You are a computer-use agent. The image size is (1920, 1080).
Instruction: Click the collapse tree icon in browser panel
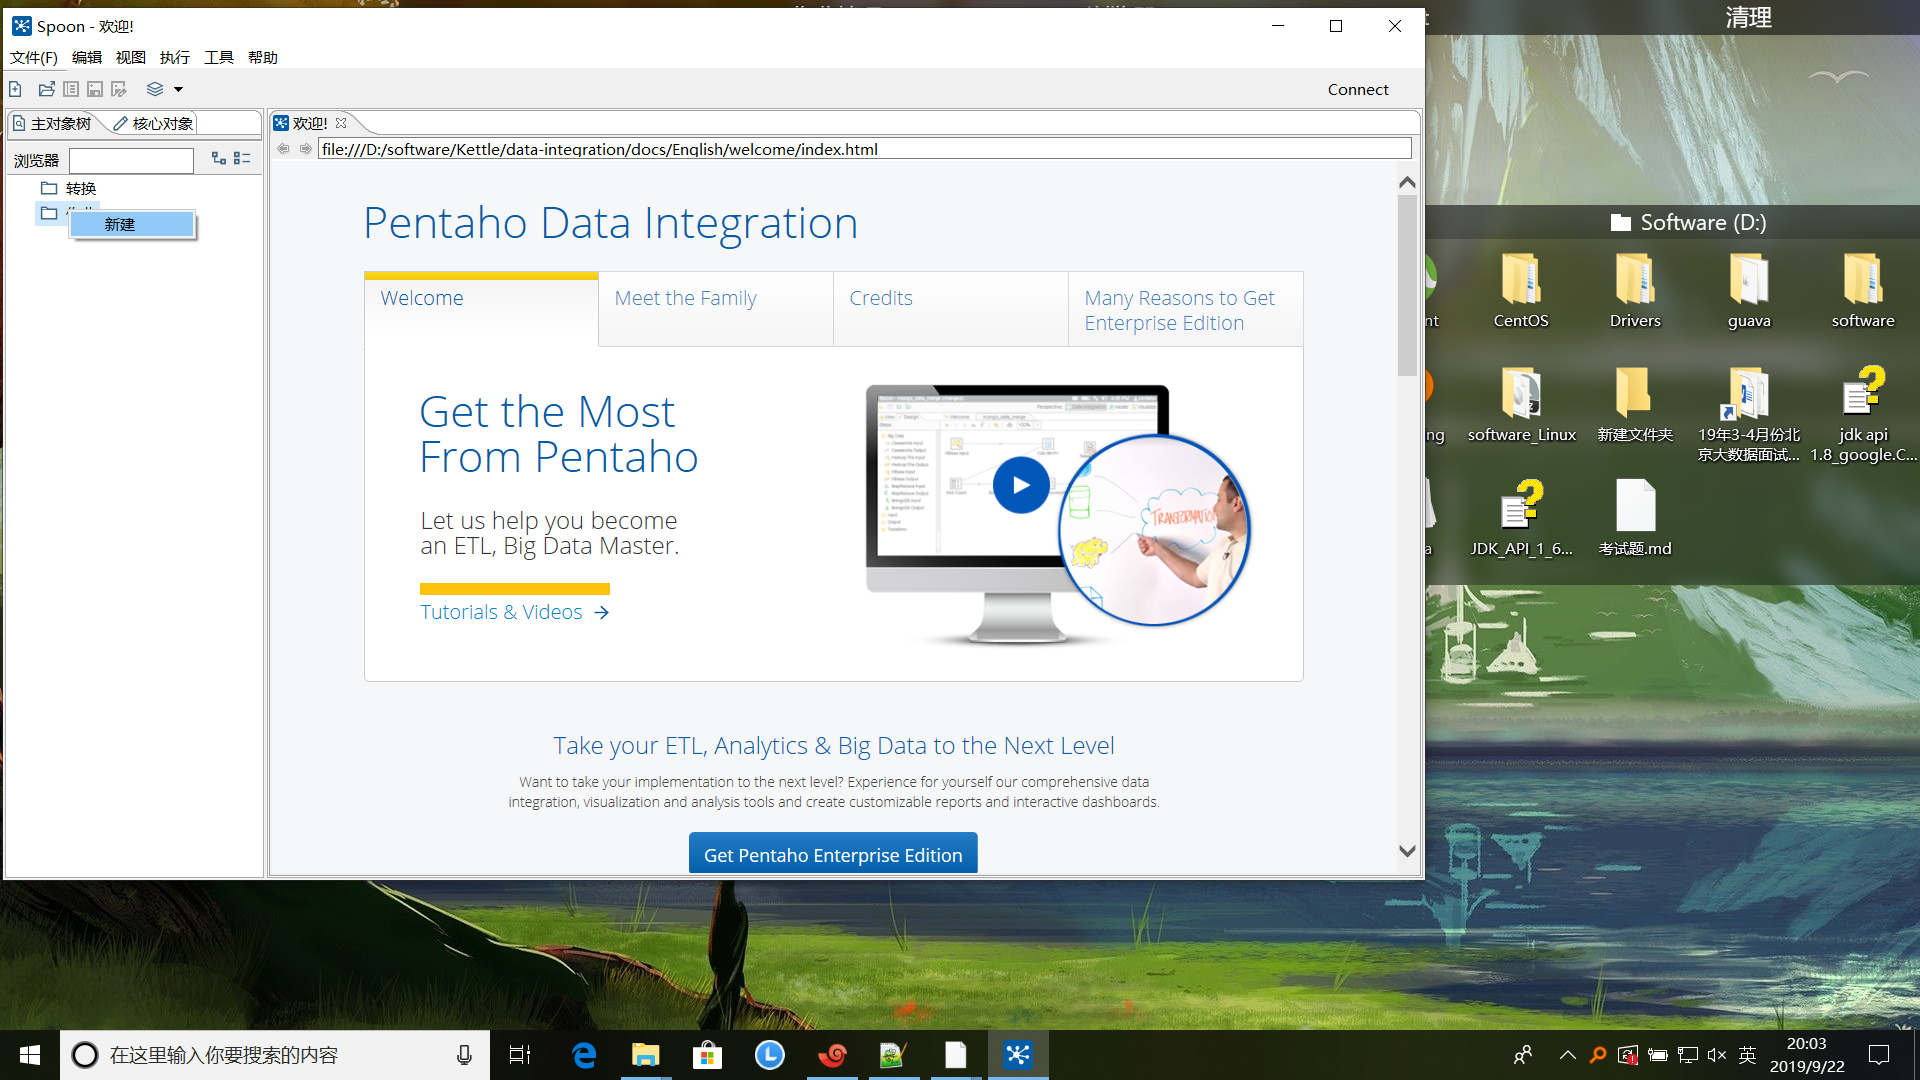242,158
